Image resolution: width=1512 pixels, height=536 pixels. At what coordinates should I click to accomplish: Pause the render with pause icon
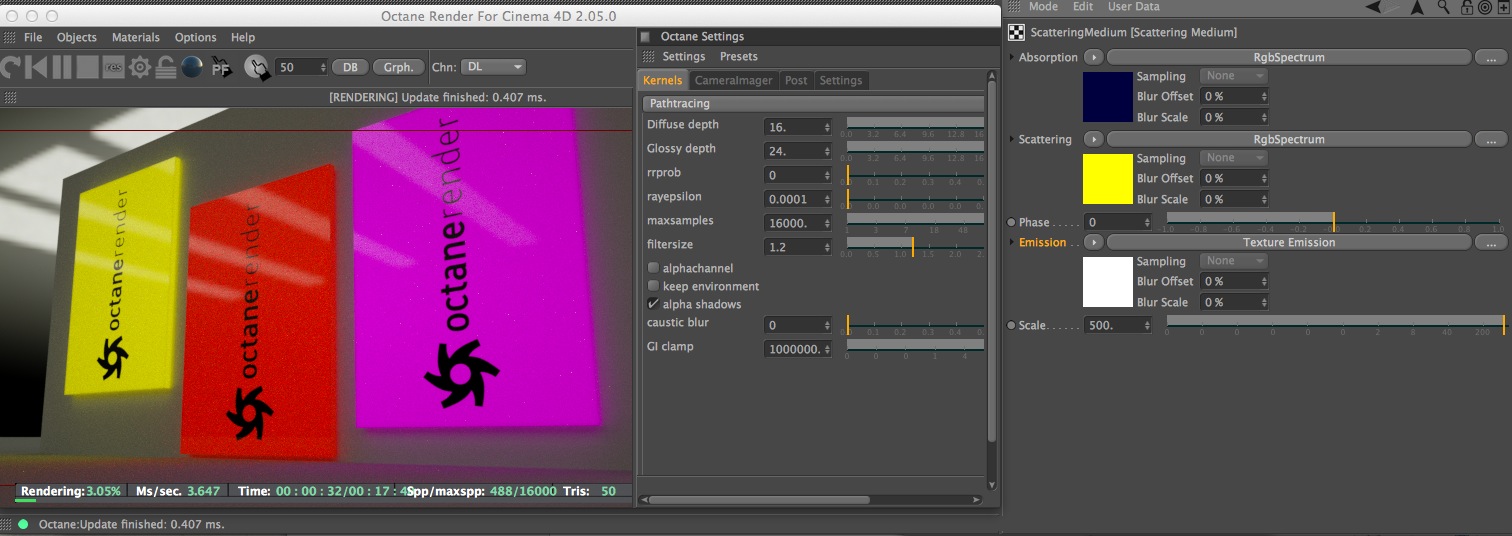[x=62, y=67]
